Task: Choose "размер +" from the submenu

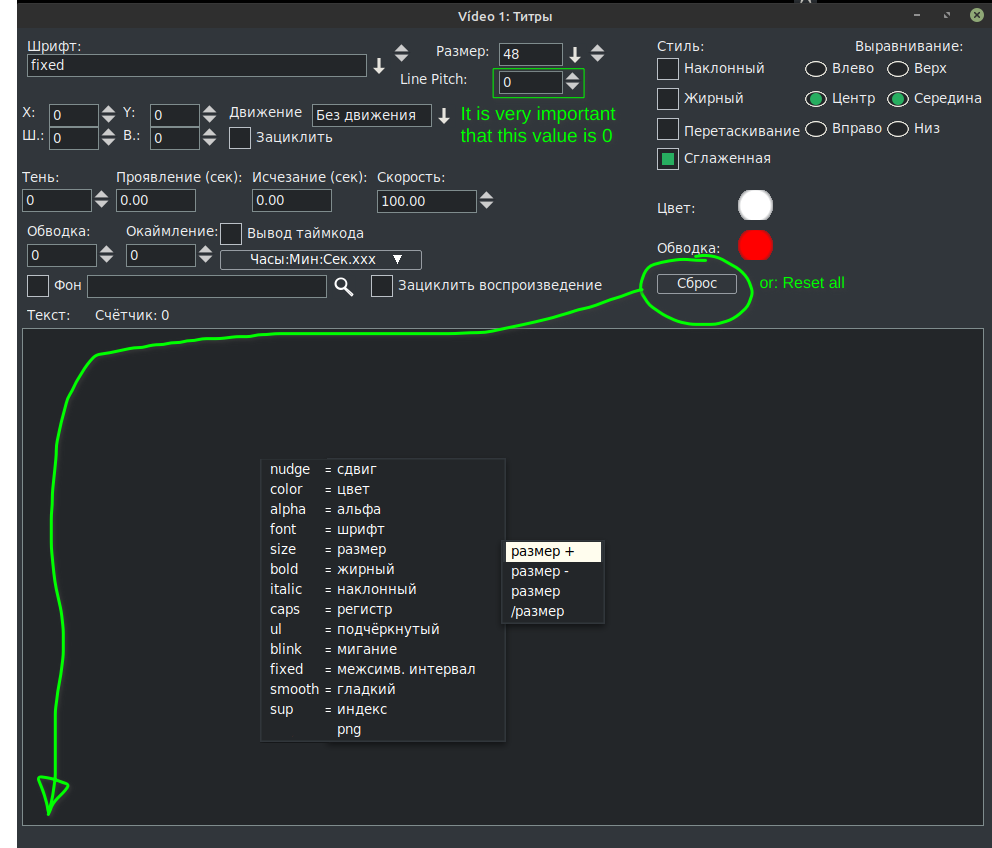Action: (552, 552)
